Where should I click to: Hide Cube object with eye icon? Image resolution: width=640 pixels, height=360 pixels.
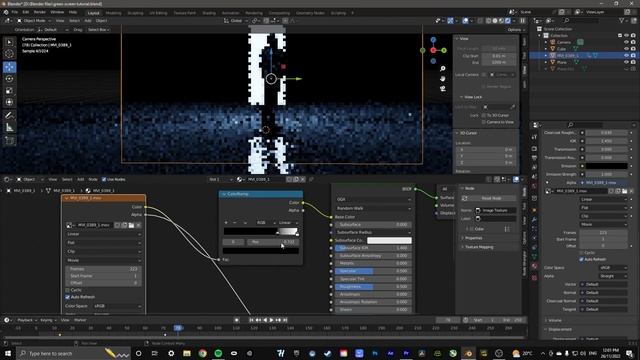(626, 49)
